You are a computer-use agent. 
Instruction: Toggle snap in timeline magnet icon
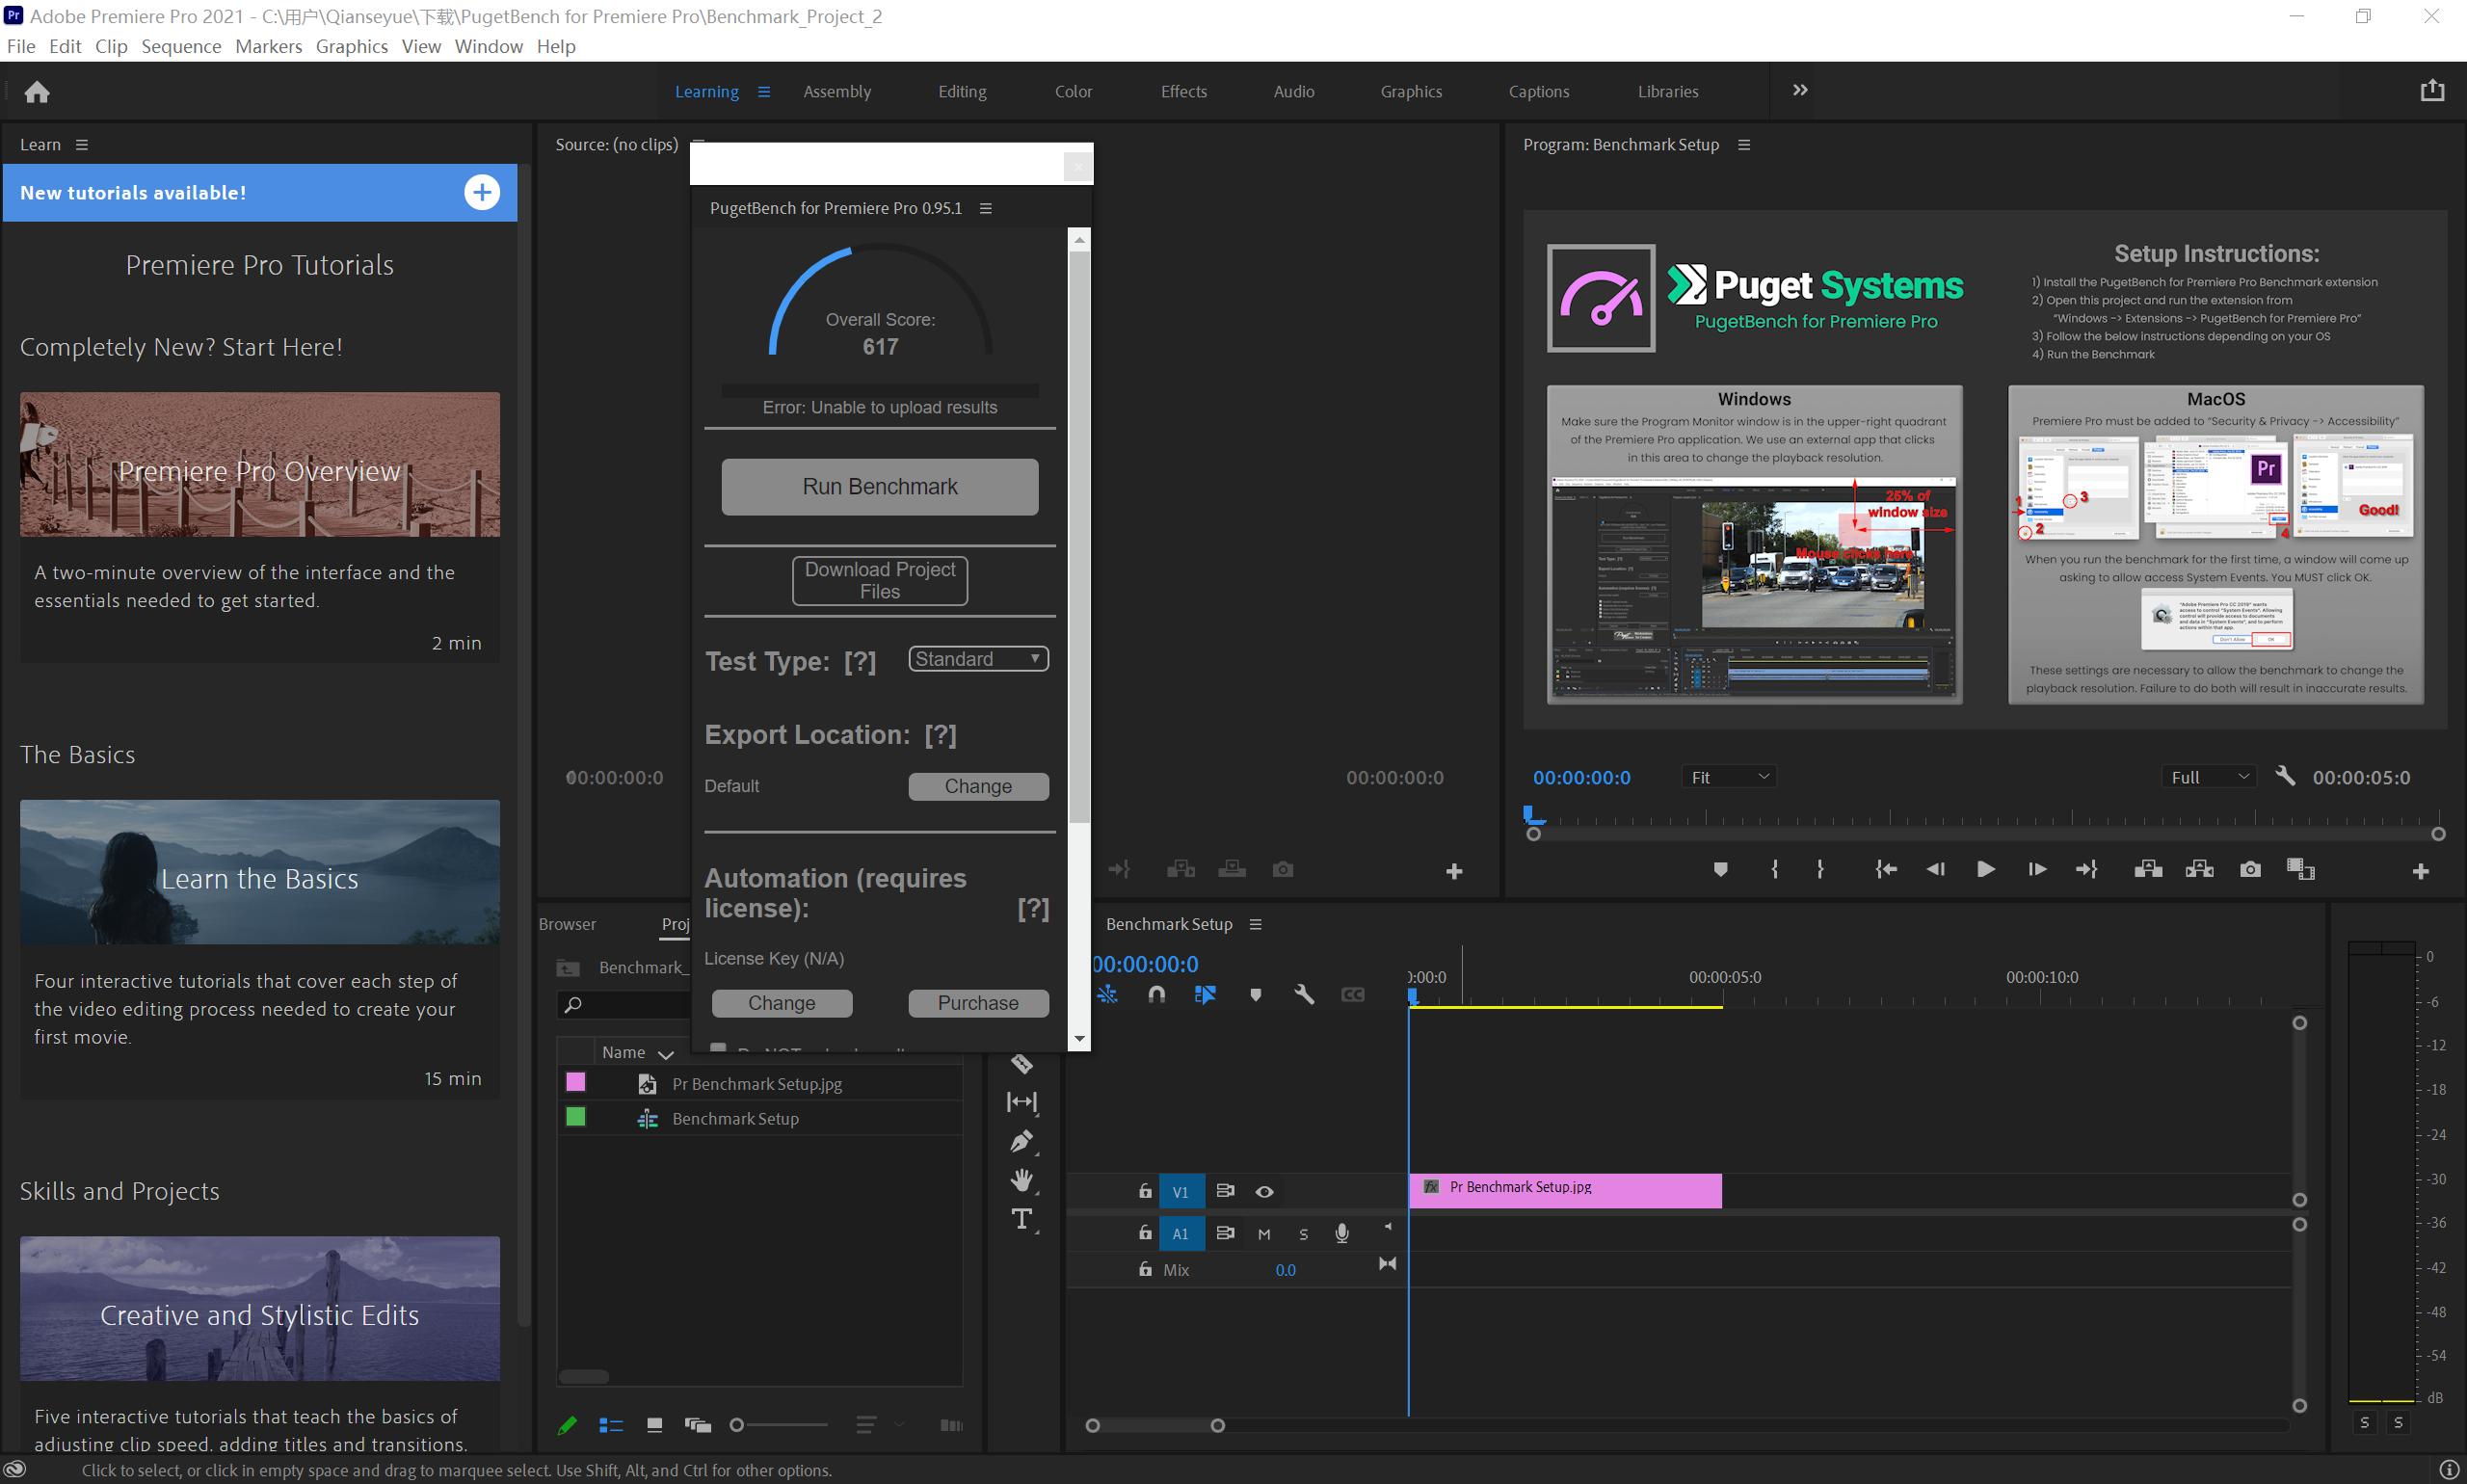click(x=1156, y=994)
